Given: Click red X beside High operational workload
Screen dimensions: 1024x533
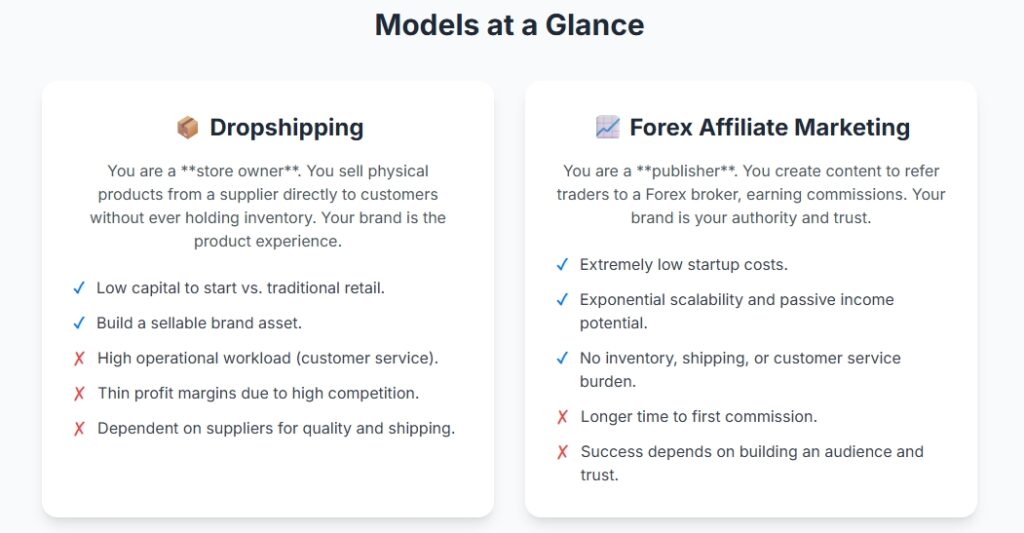Looking at the screenshot, I should point(79,359).
